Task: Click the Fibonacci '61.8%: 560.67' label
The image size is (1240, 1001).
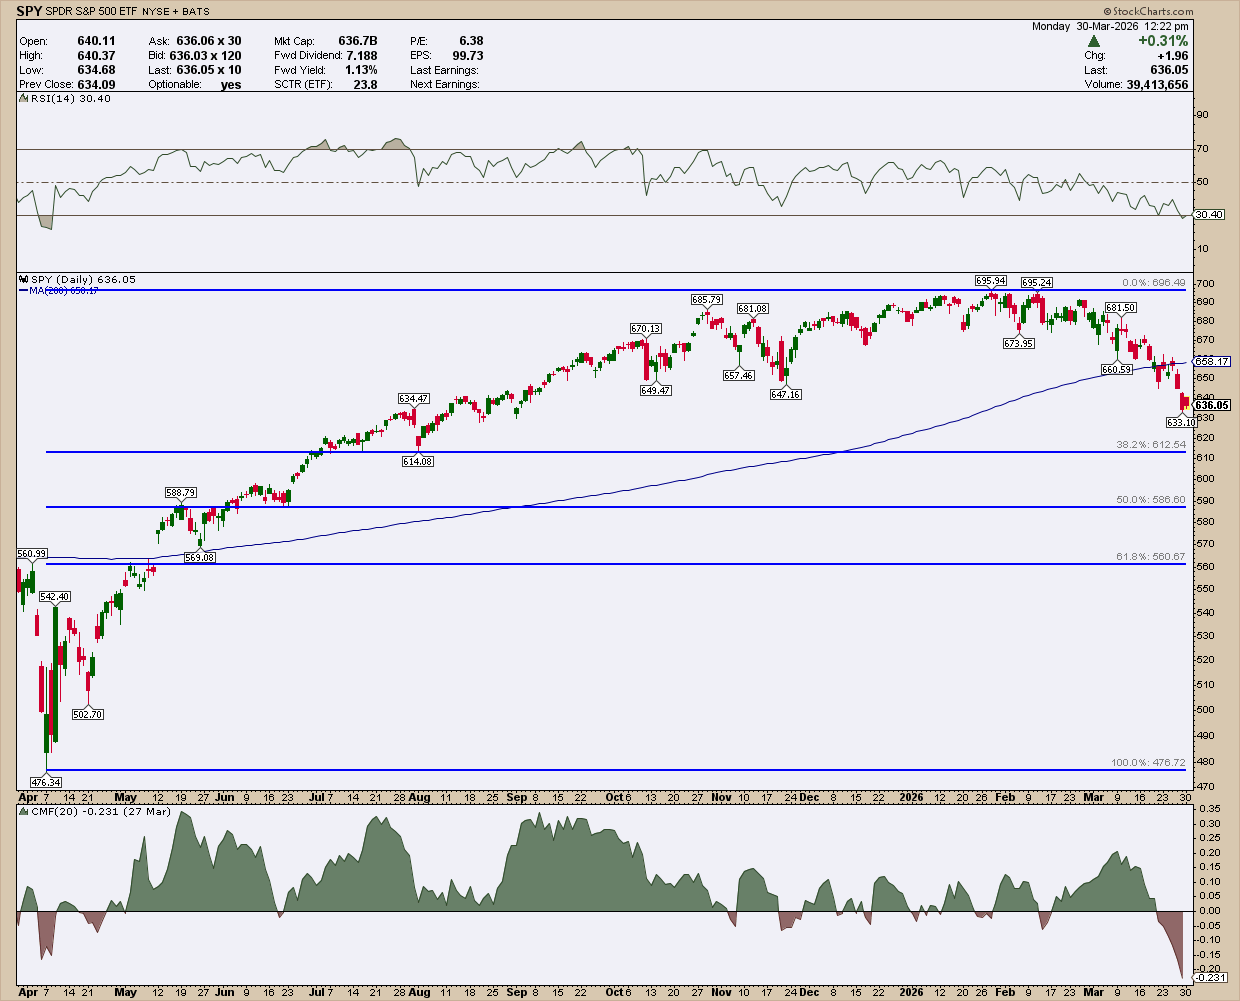Action: point(1151,556)
